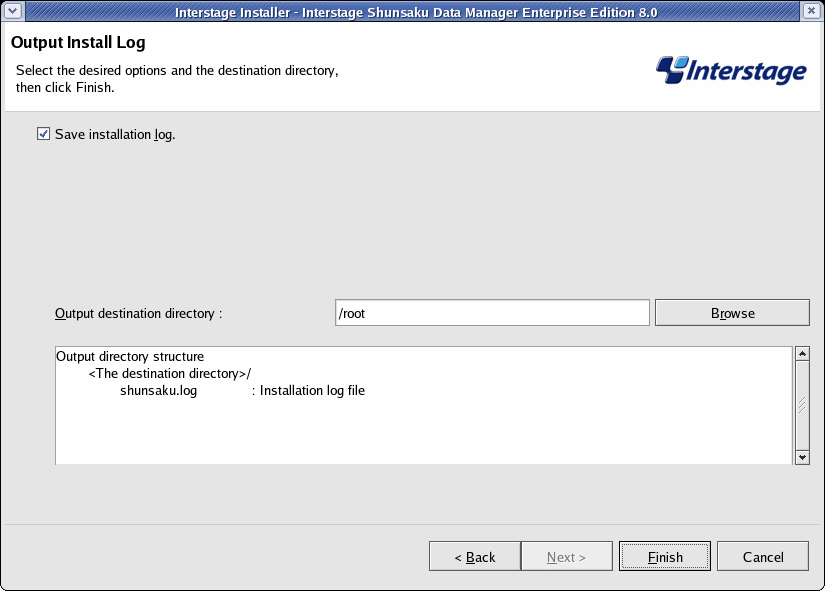Cancel the installation

point(763,556)
